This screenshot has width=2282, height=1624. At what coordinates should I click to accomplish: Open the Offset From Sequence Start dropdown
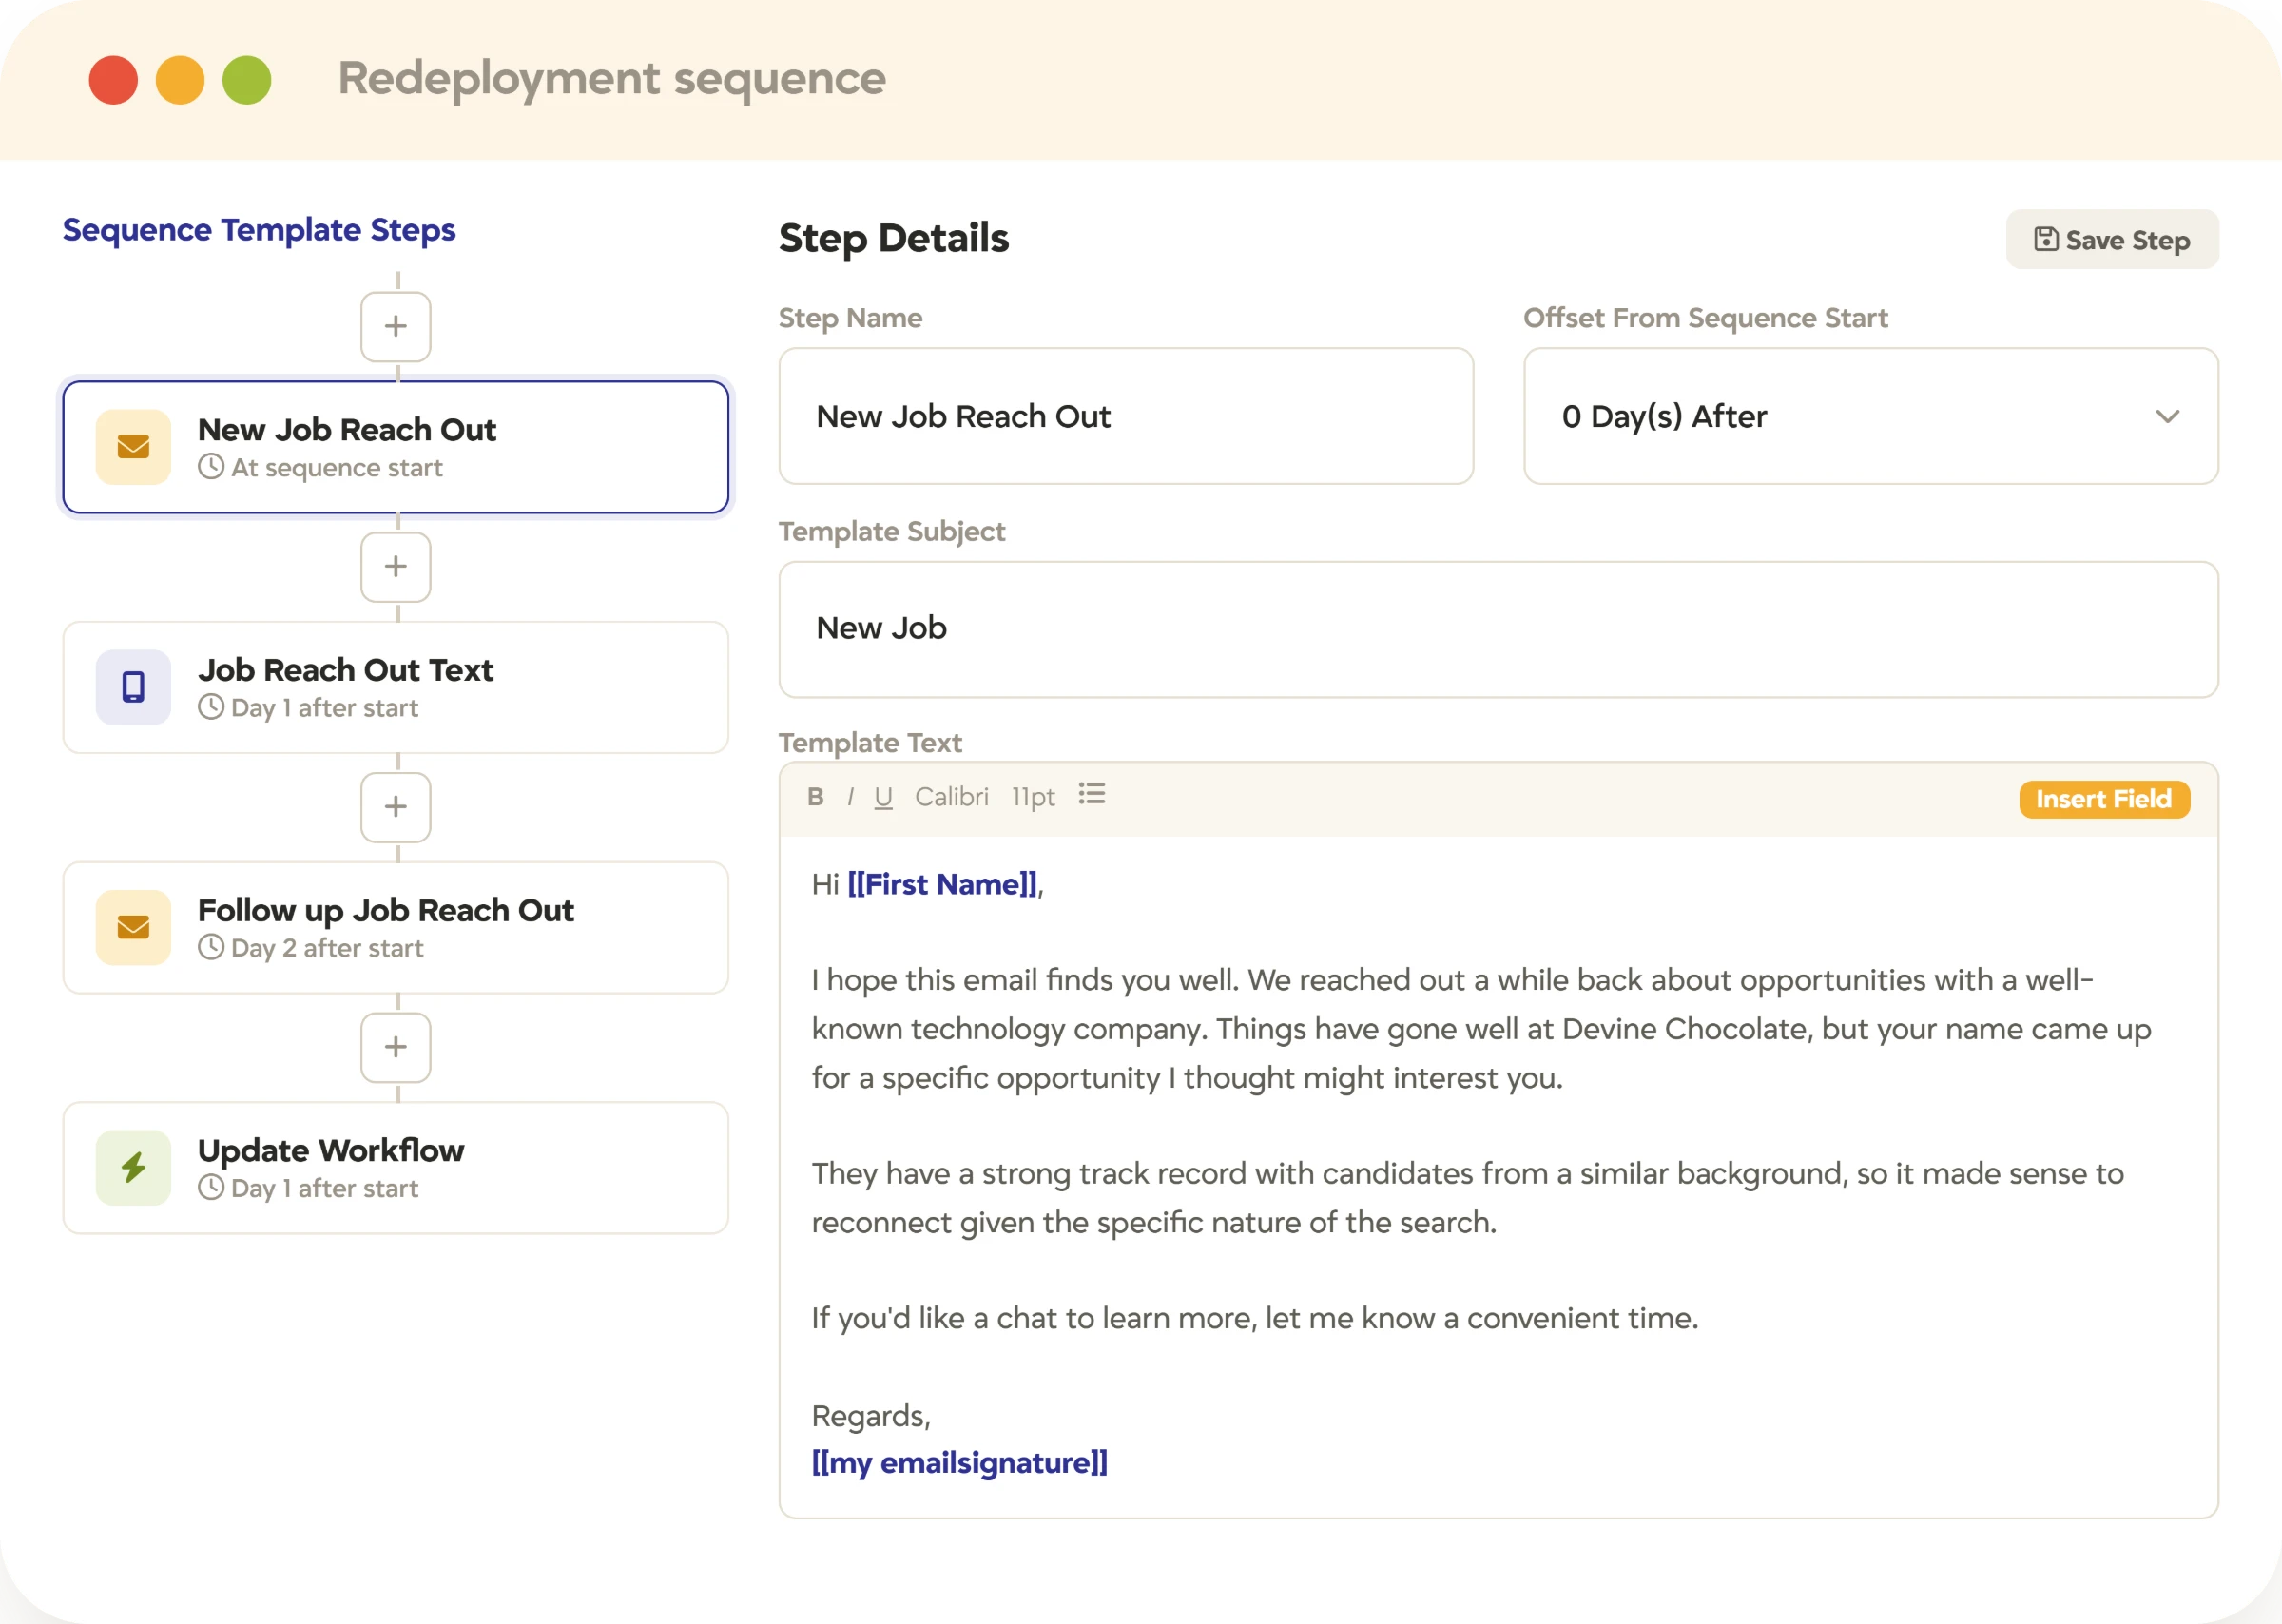point(1870,416)
